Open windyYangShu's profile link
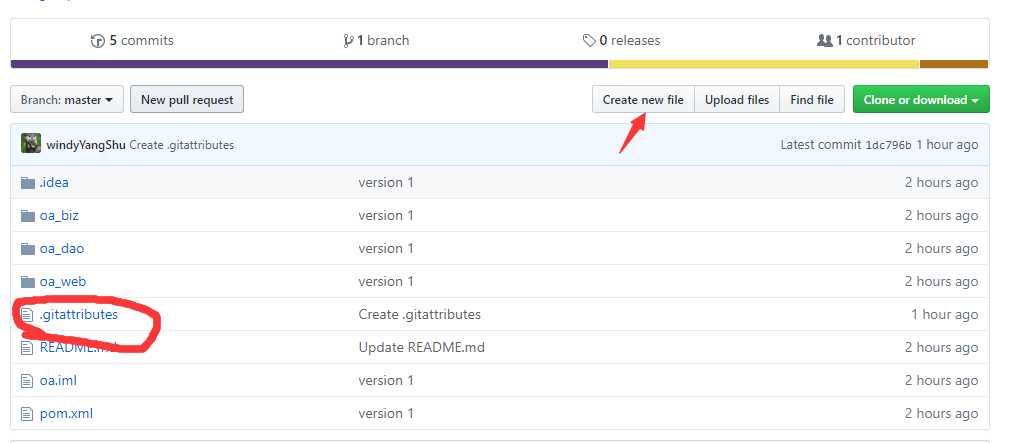The image size is (1015, 443). pyautogui.click(x=86, y=145)
